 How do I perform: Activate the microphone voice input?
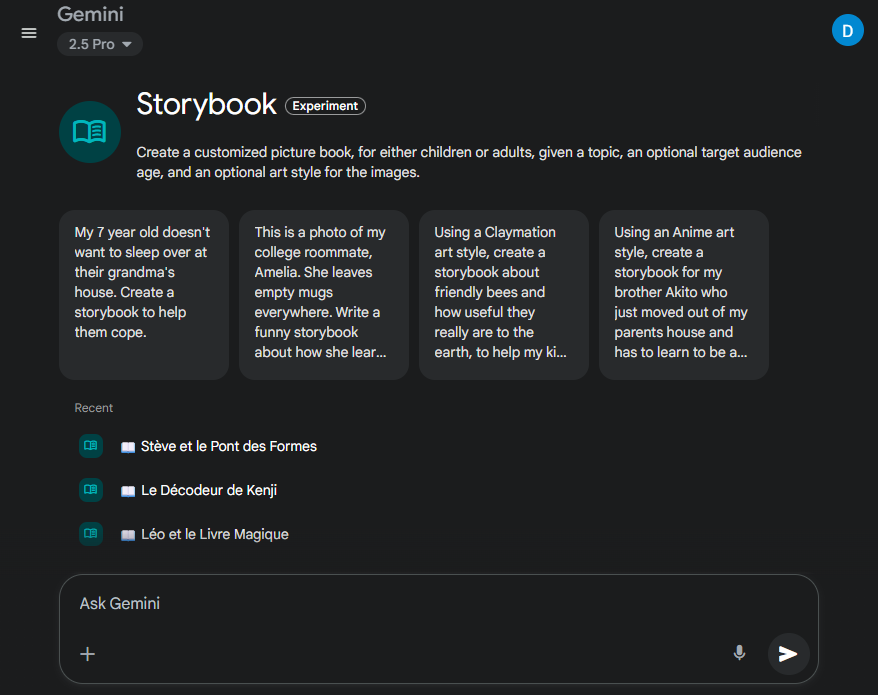(739, 653)
